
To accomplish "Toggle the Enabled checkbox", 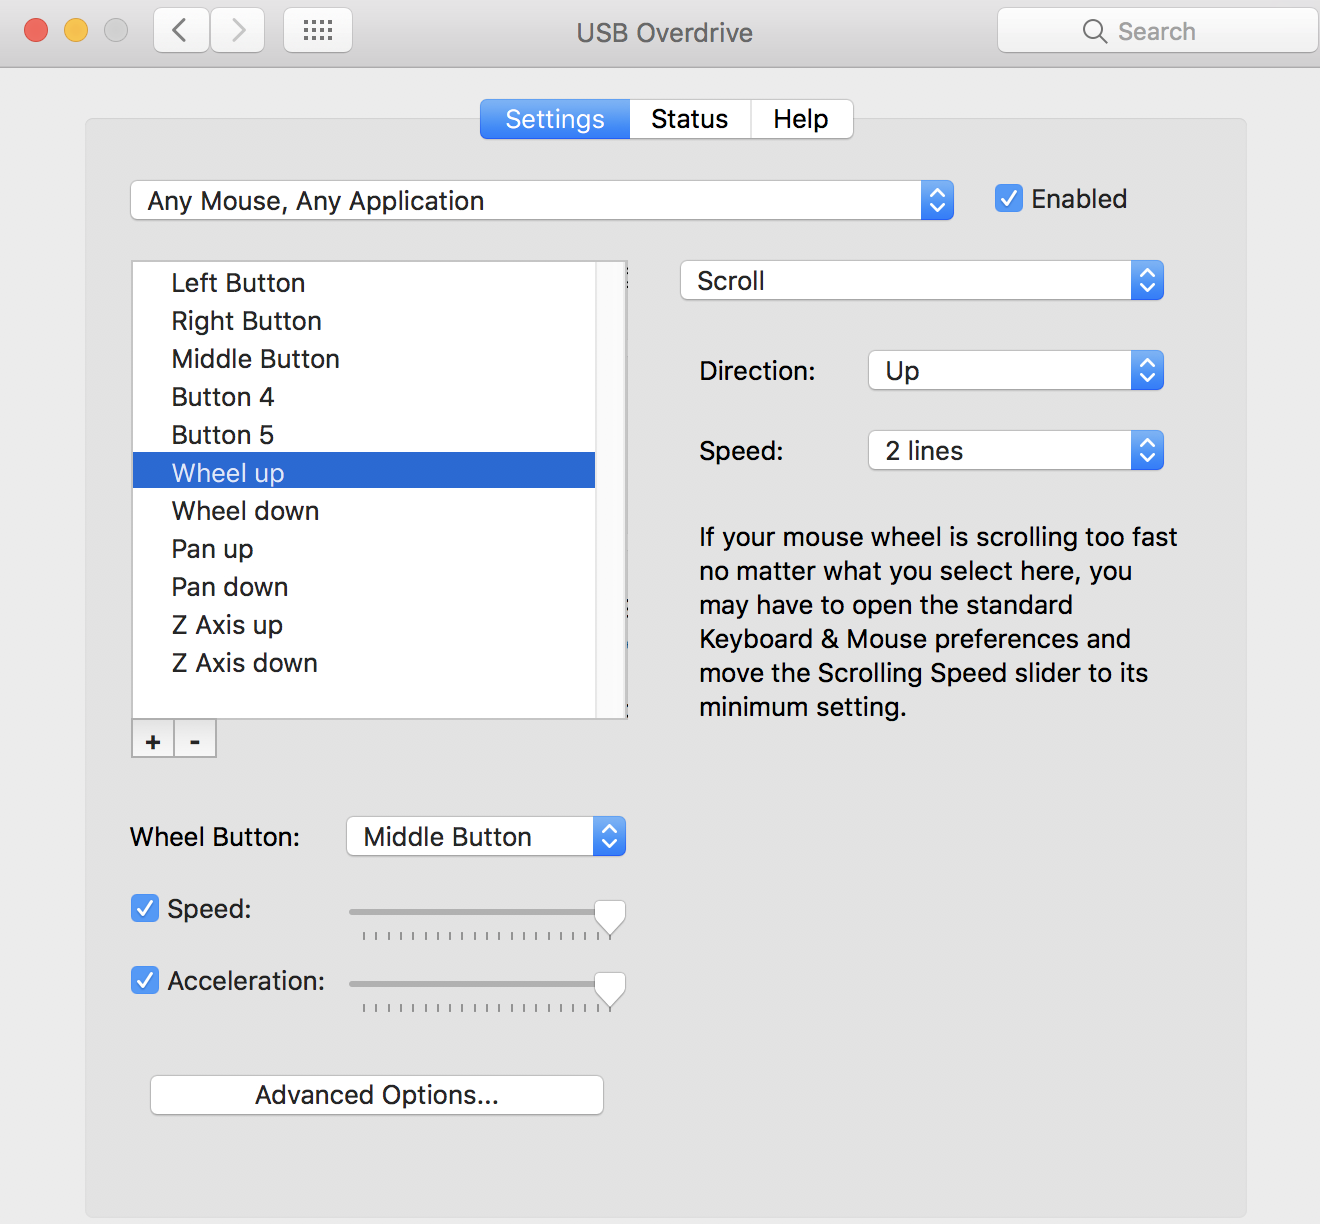I will 1009,199.
